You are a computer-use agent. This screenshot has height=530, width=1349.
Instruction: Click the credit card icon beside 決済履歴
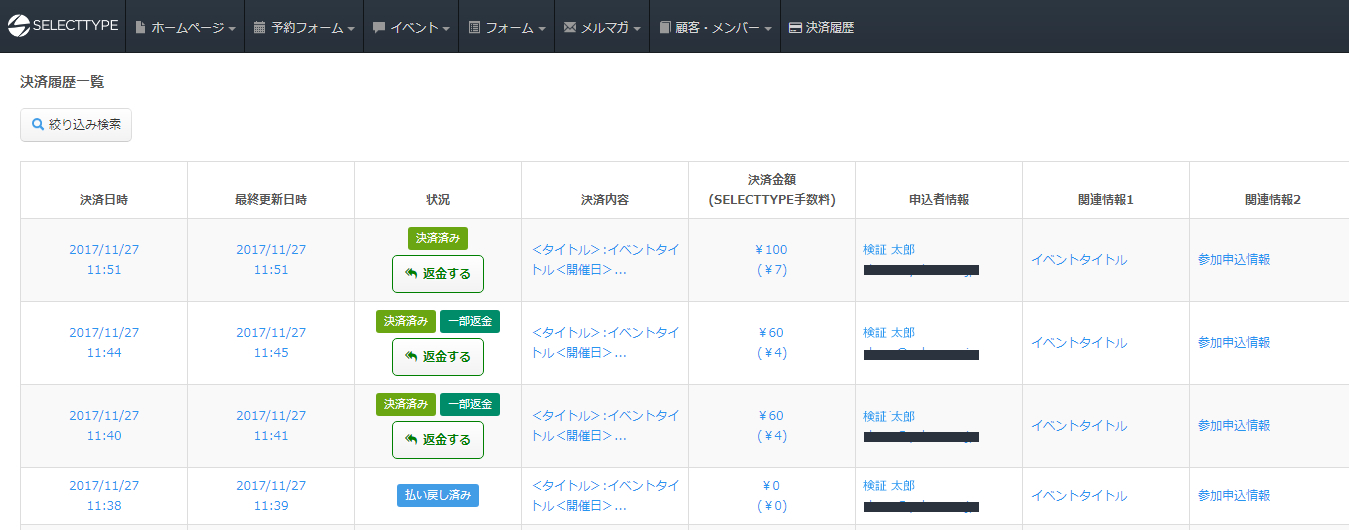(795, 28)
